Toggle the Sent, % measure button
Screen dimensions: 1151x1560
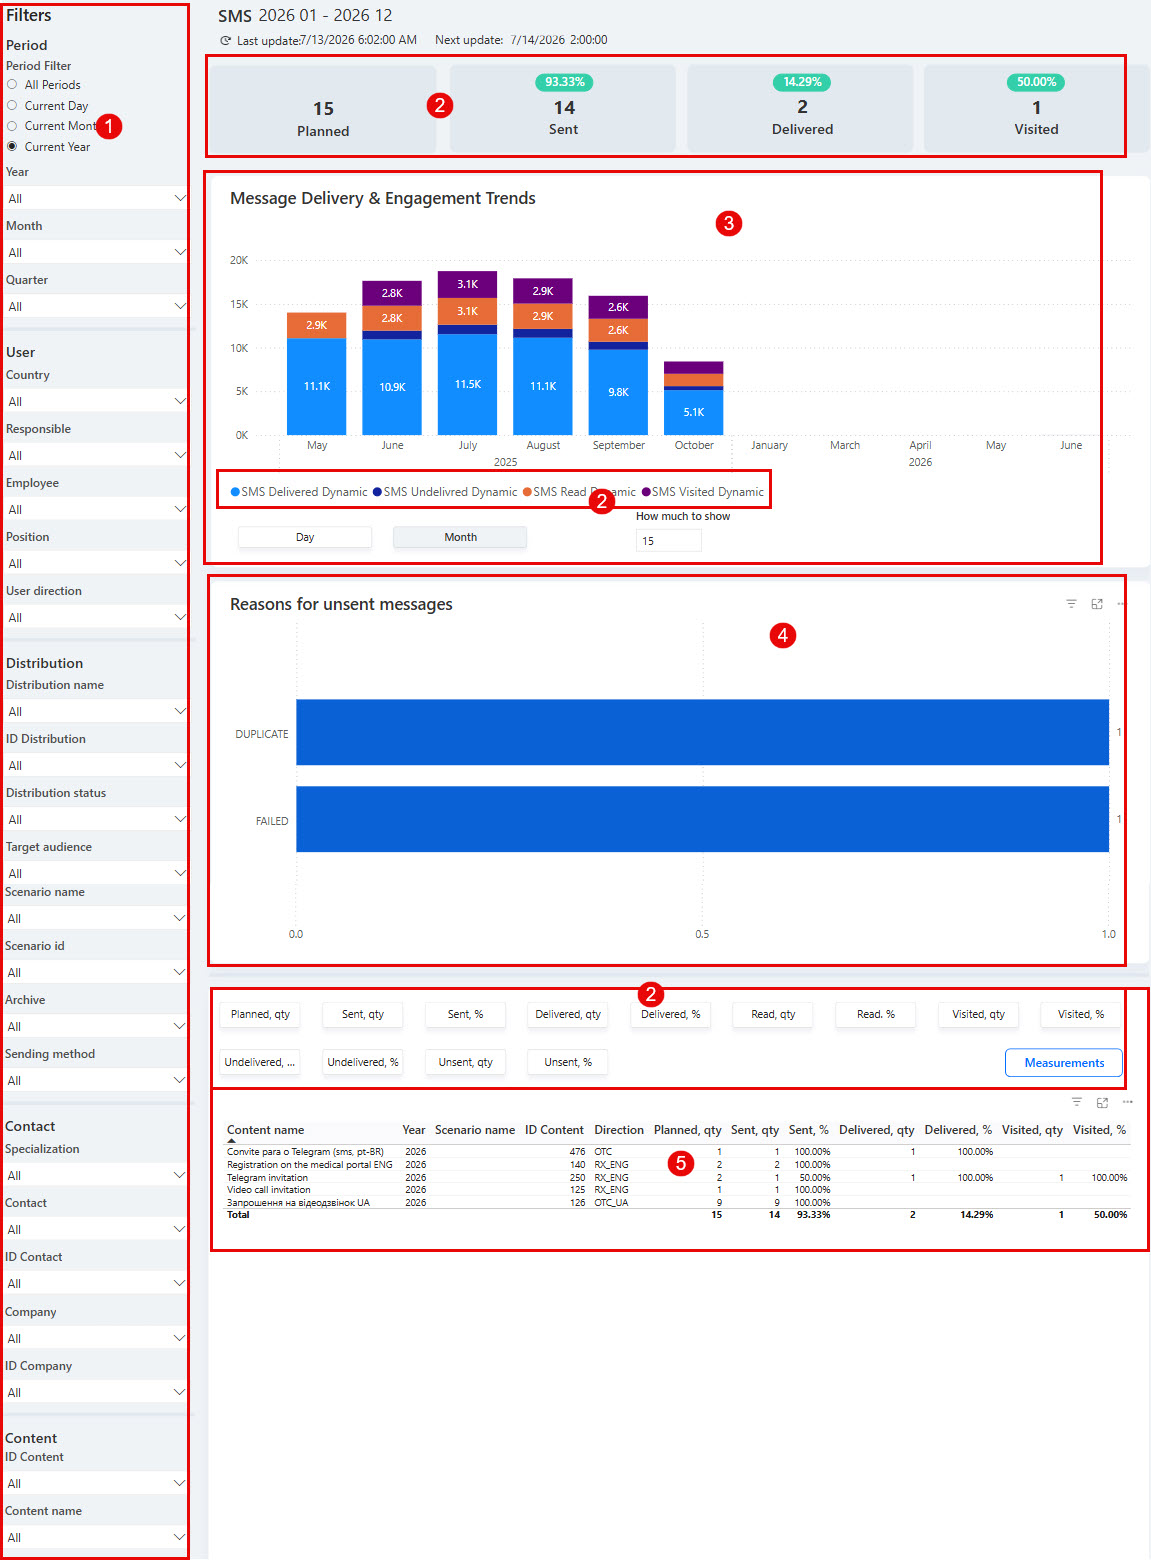[466, 1014]
